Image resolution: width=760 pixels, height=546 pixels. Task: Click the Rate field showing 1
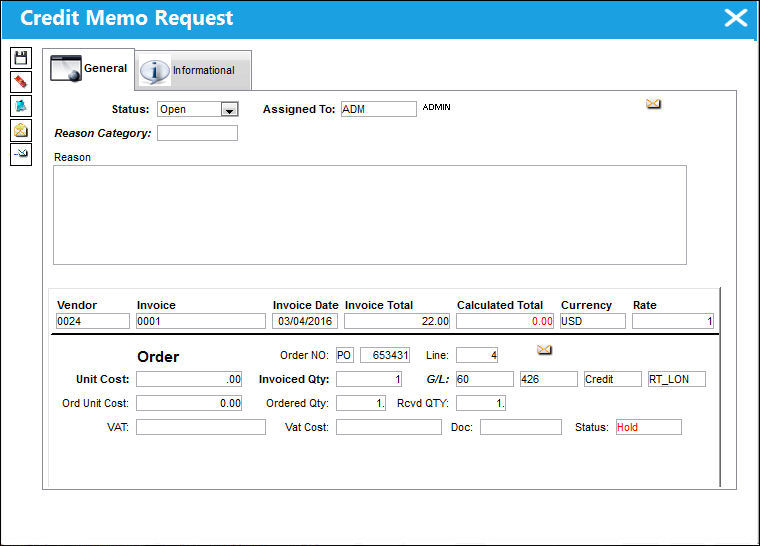coord(673,321)
